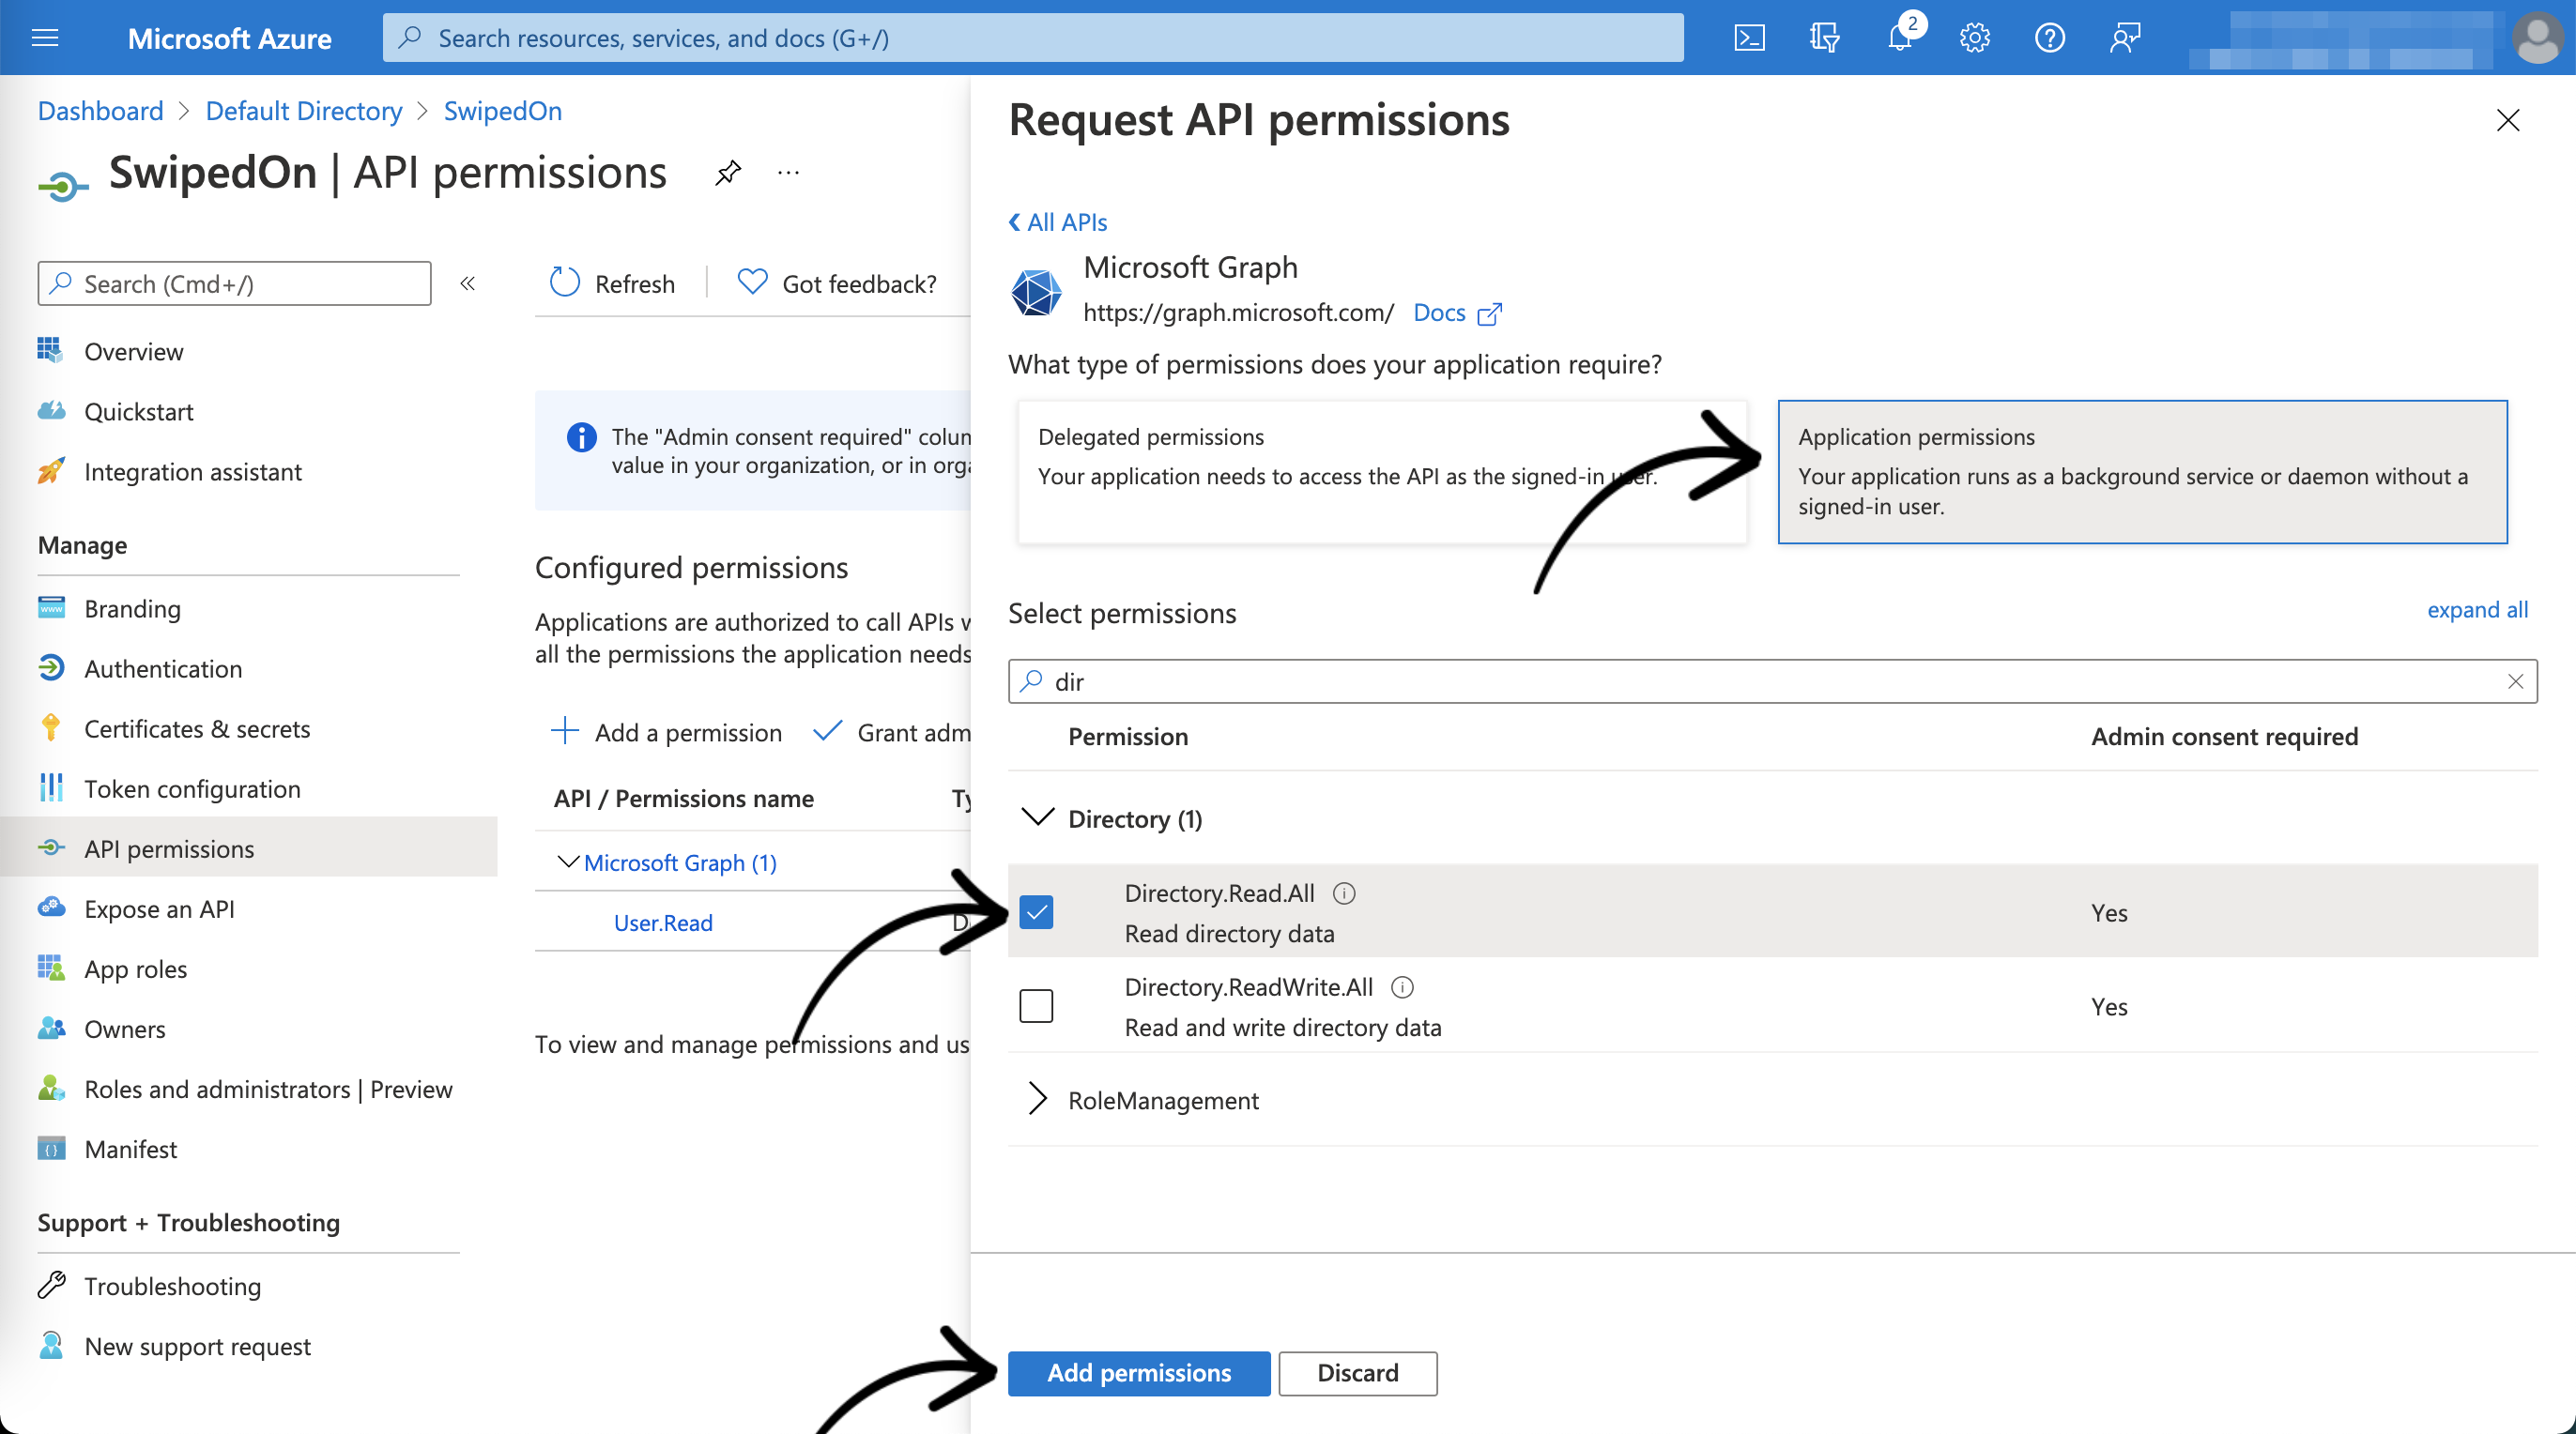
Task: Click the Directory.Read.All info icon
Action: point(1345,893)
